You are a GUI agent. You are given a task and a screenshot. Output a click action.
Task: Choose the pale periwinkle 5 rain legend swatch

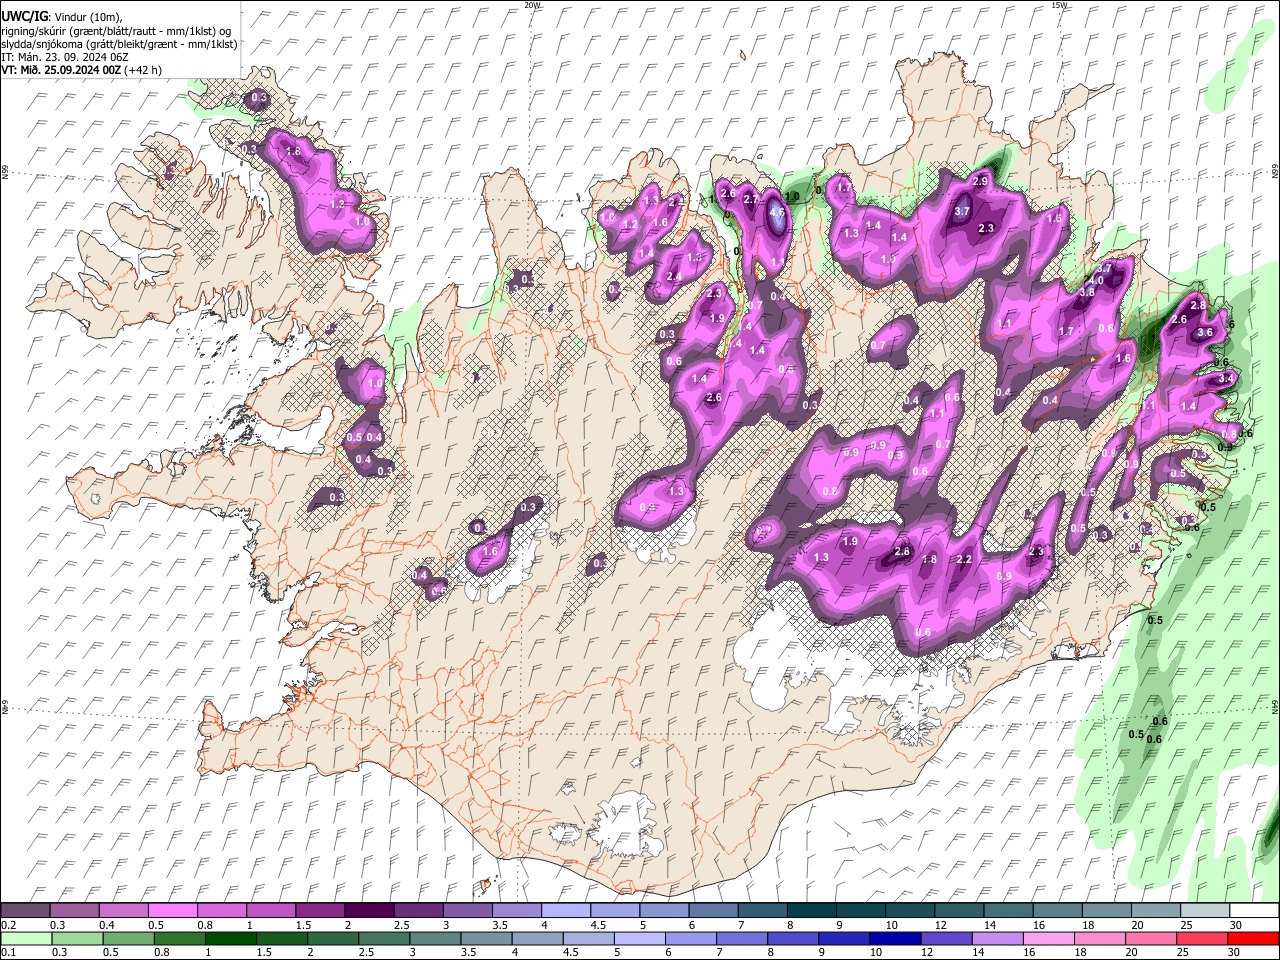point(639,938)
